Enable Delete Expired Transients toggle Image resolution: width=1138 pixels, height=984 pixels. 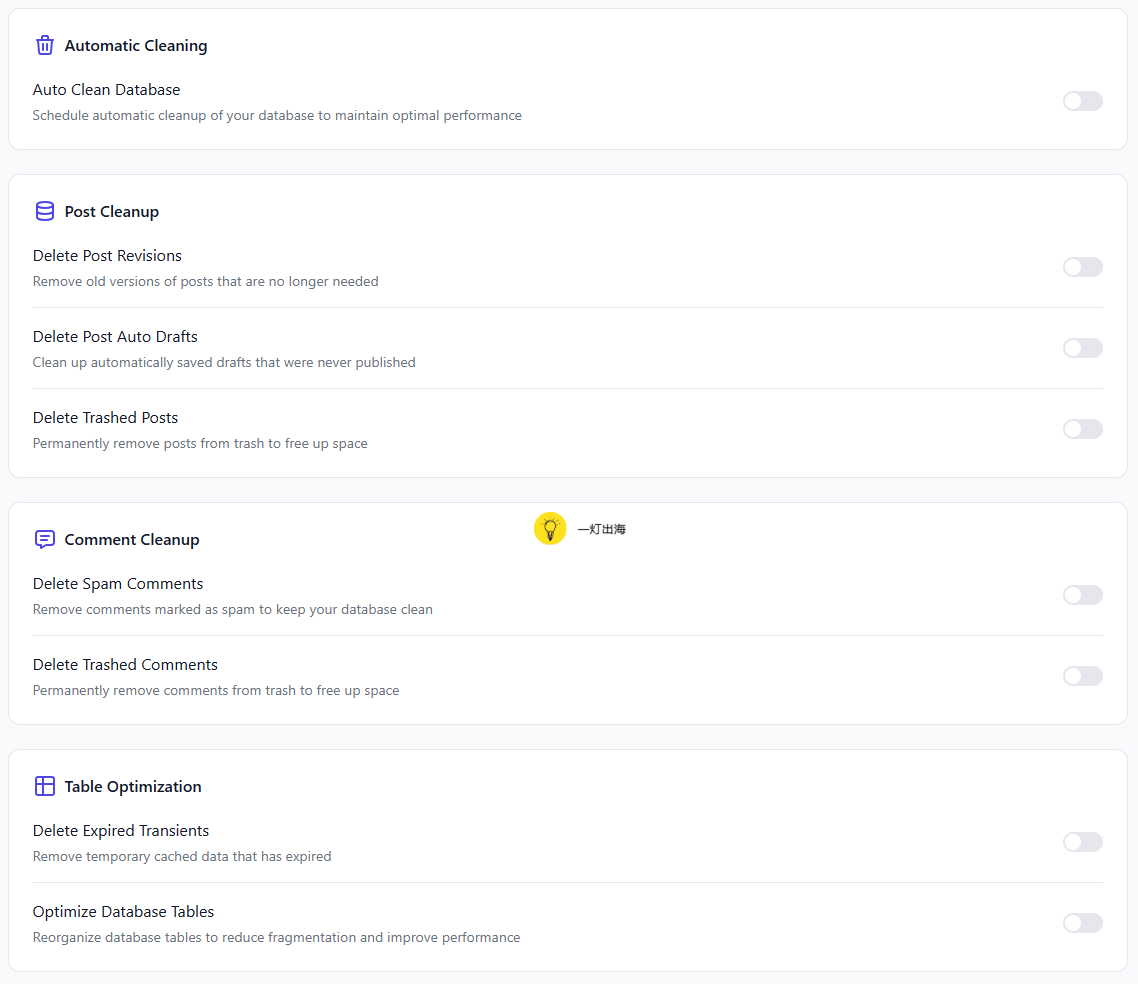pyautogui.click(x=1083, y=842)
